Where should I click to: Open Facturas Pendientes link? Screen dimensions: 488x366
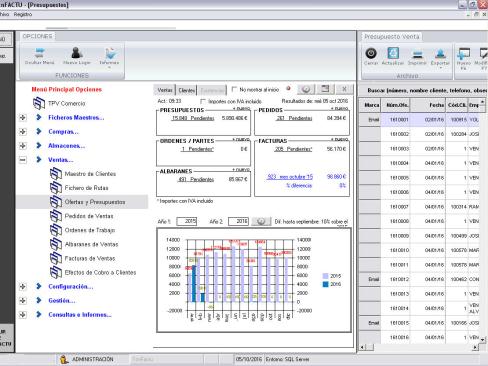293,149
